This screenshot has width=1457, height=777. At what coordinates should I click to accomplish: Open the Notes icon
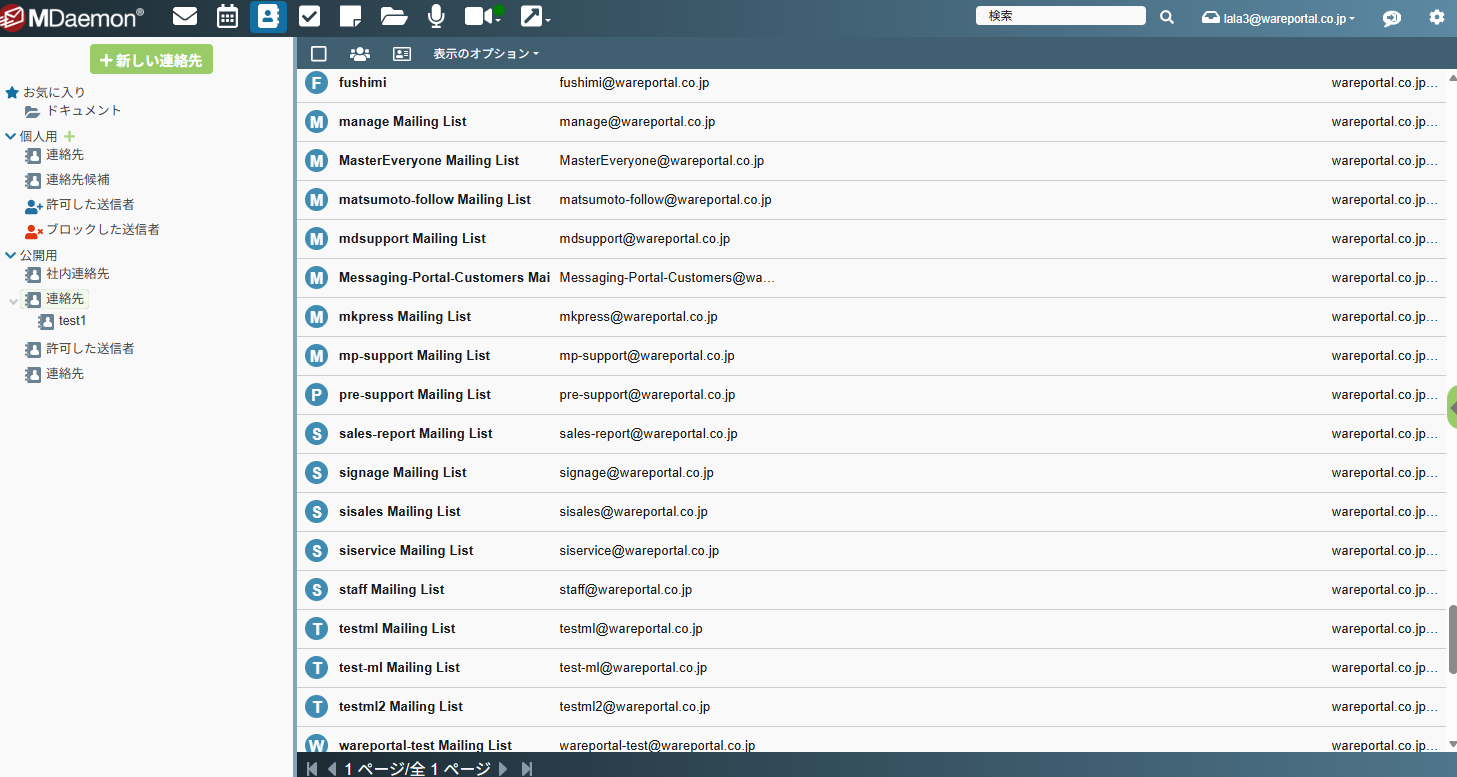351,16
